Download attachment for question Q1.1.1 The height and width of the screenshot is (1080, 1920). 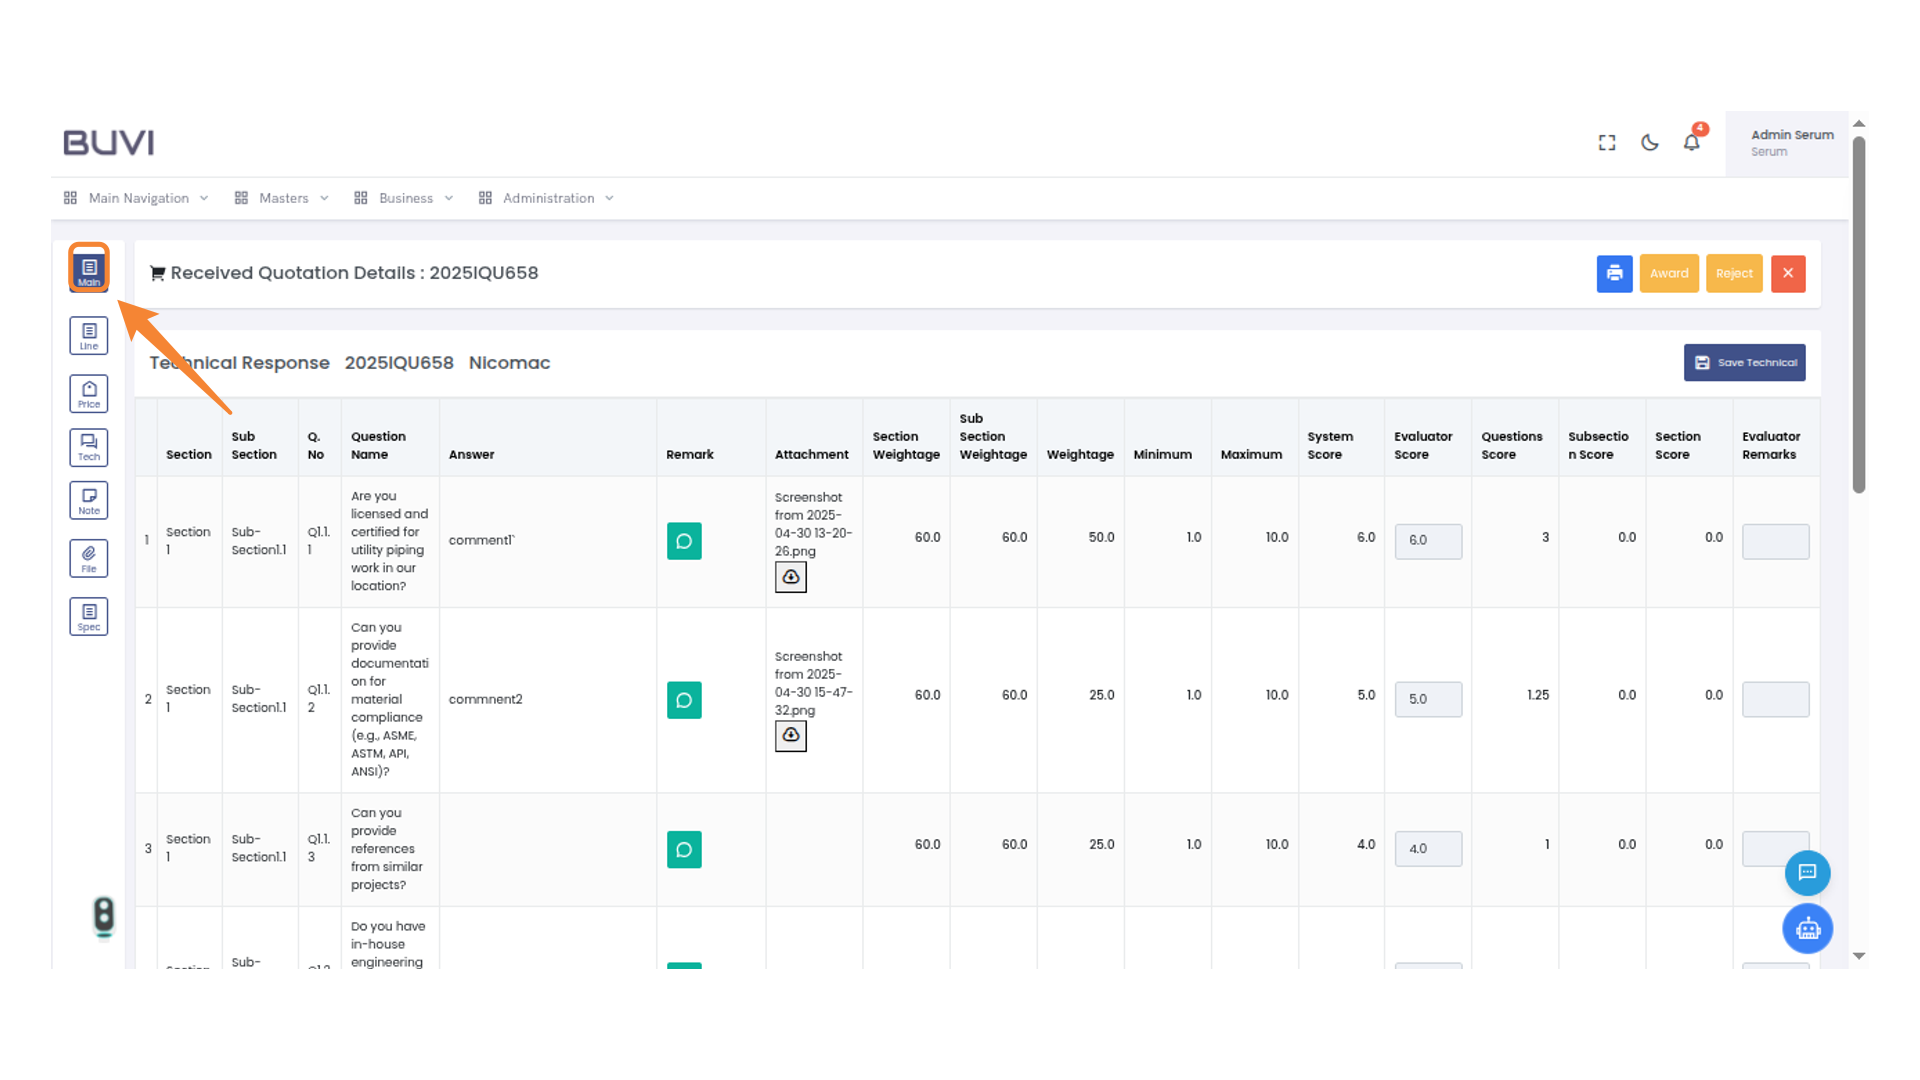coord(790,577)
